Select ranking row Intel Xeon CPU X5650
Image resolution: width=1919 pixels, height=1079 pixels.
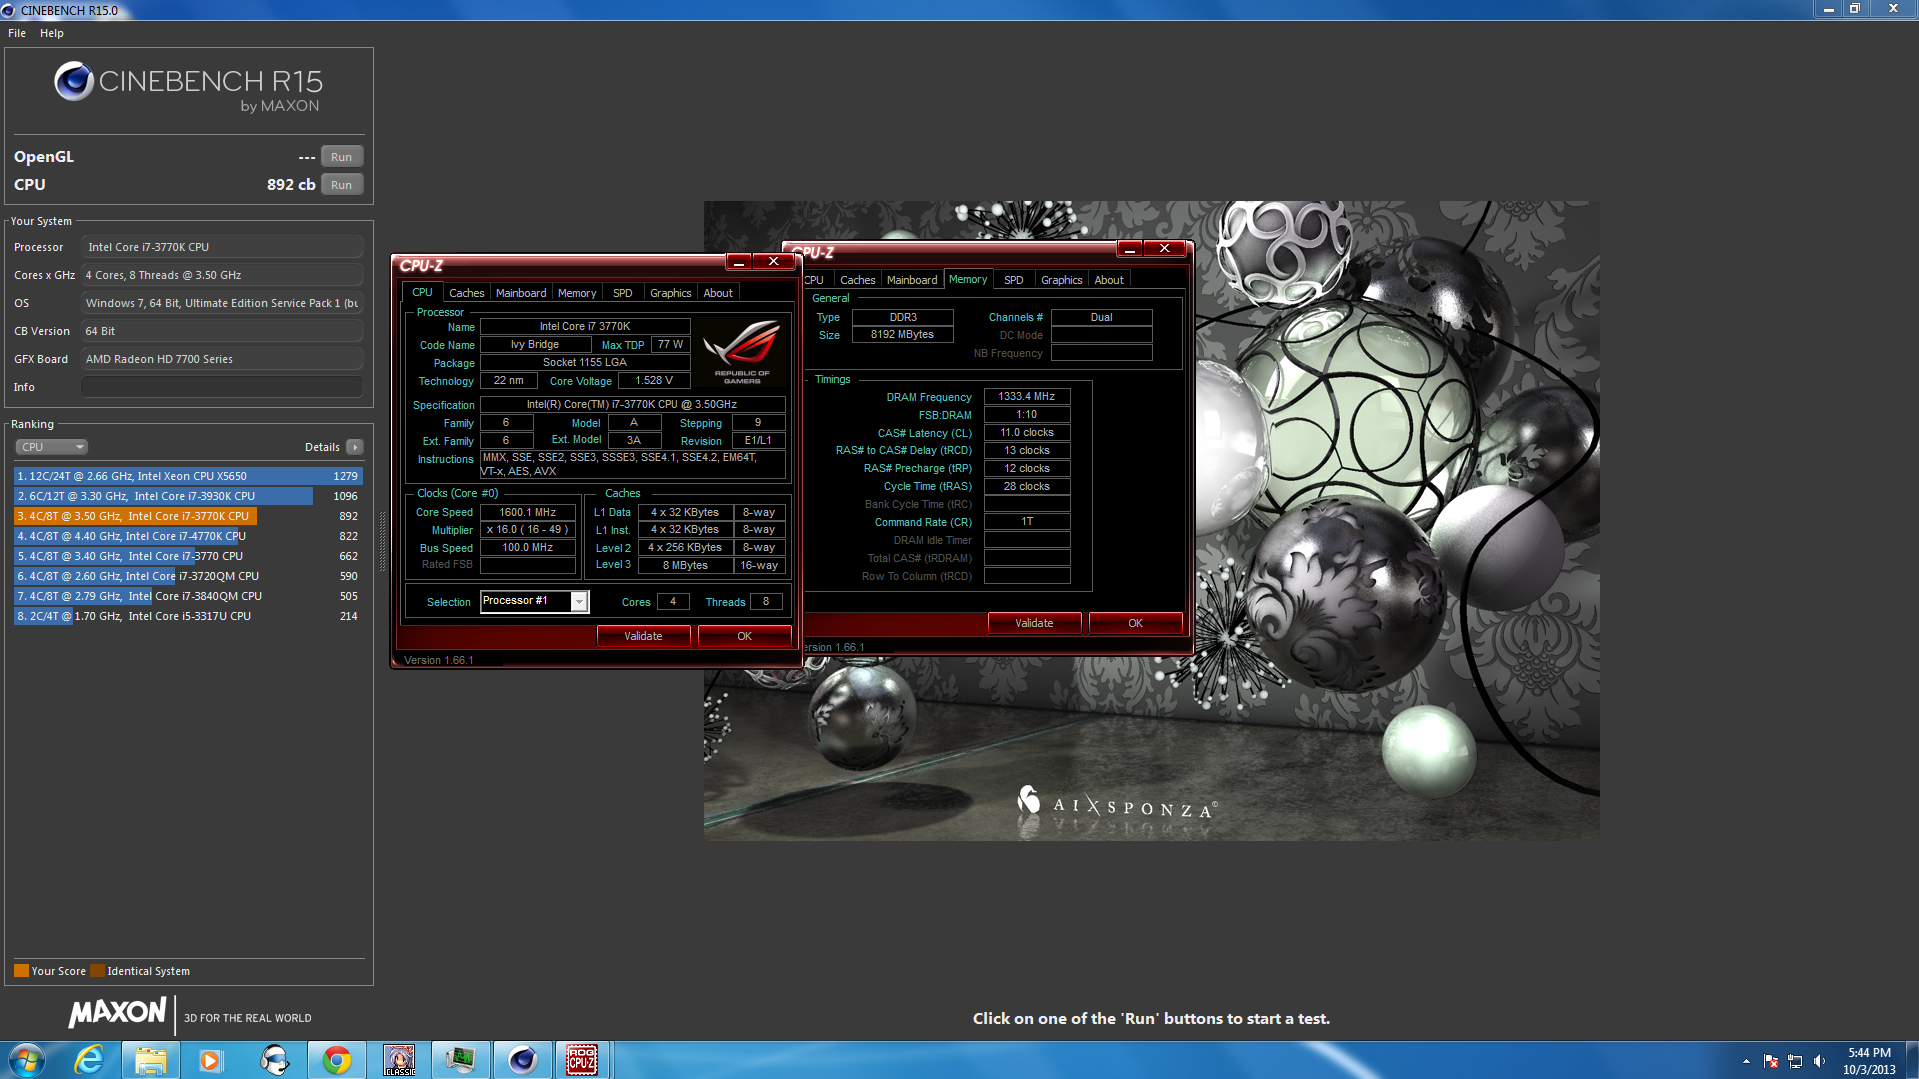coord(188,476)
